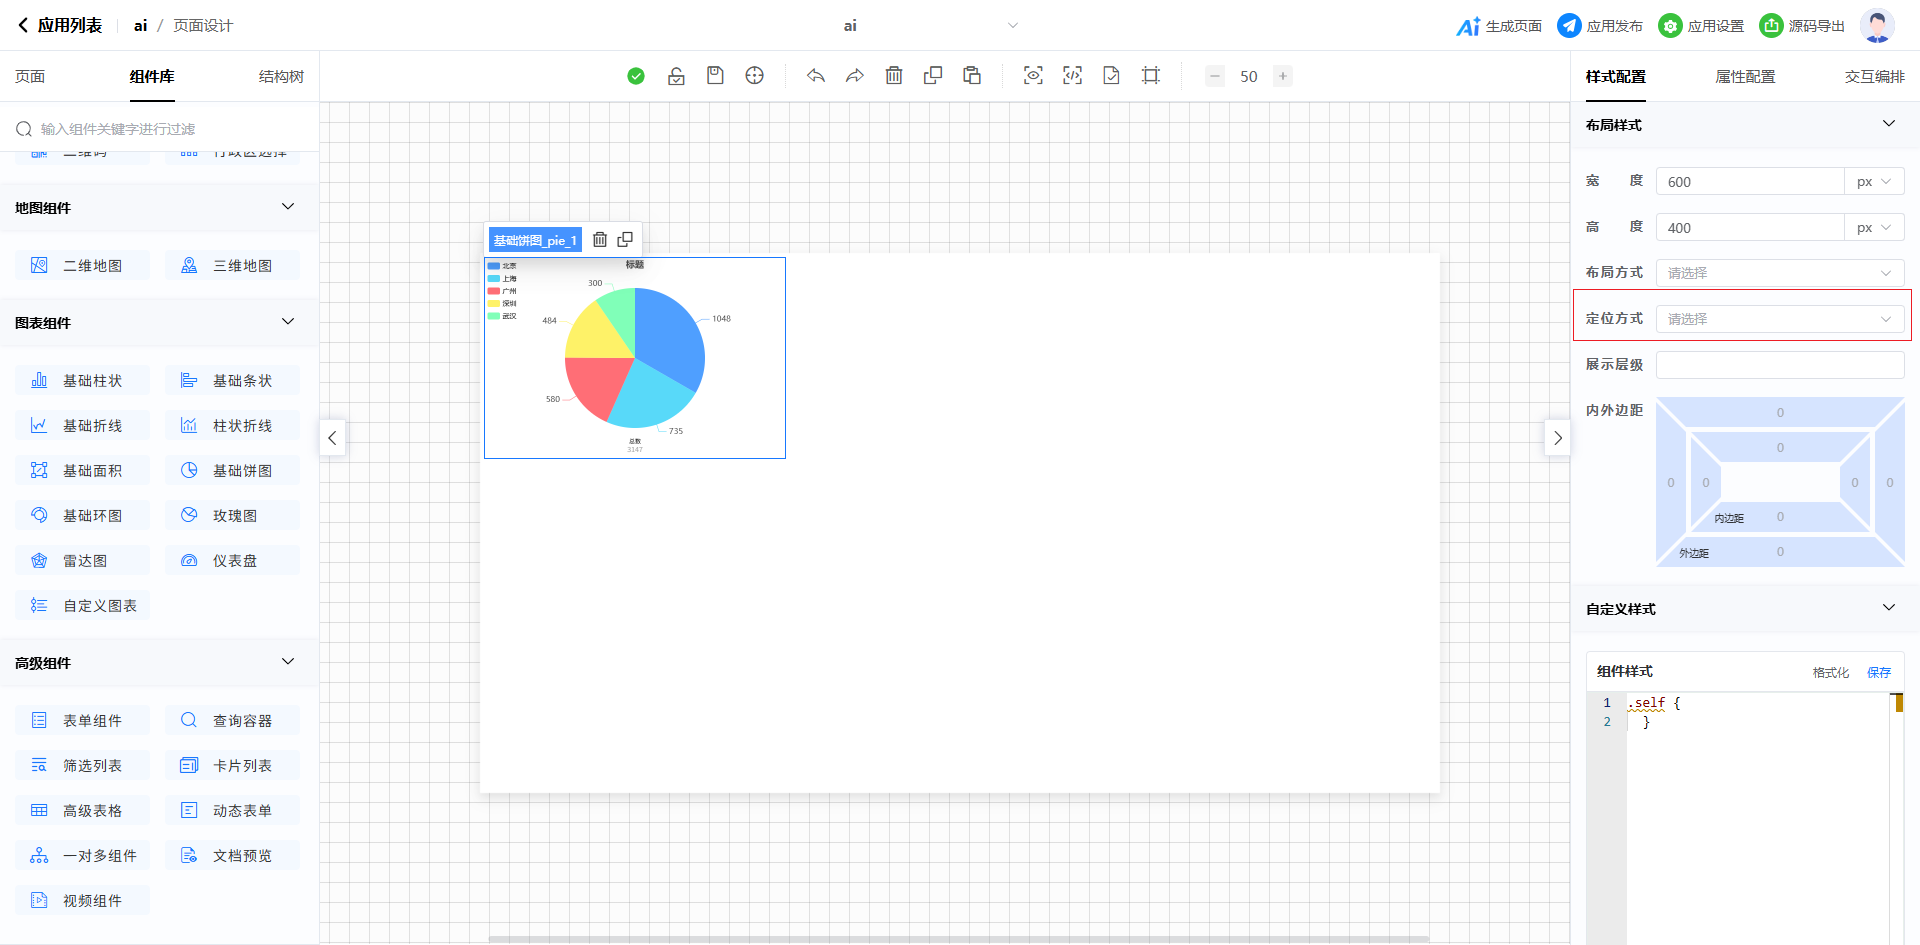This screenshot has width=1920, height=945.
Task: Increase zoom with the plus button
Action: point(1283,76)
